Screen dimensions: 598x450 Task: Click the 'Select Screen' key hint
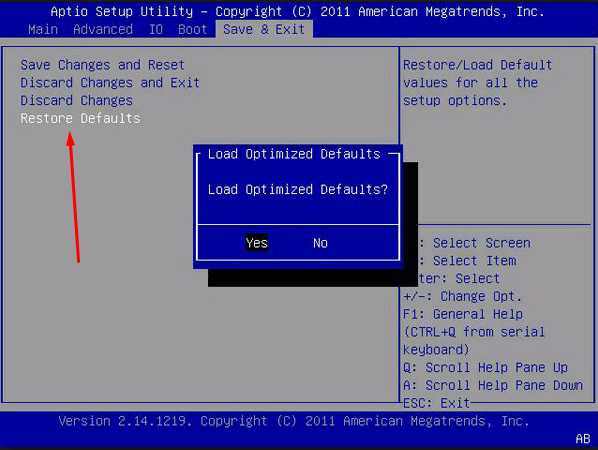coord(482,243)
